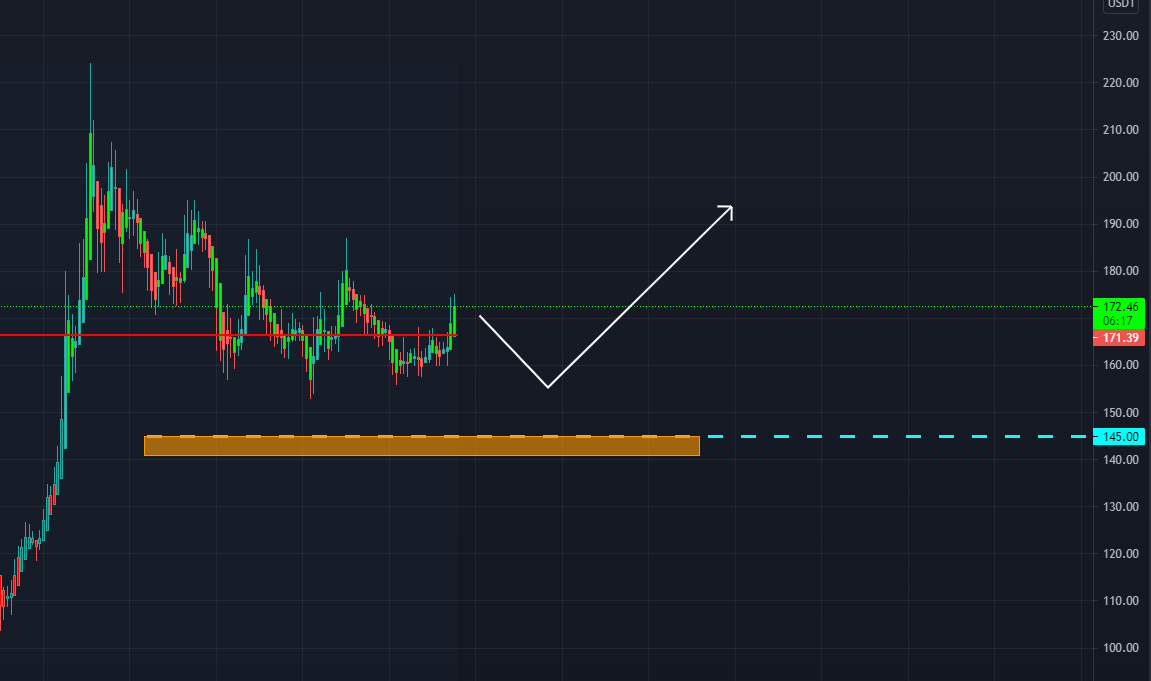The width and height of the screenshot is (1151, 681).
Task: Select the orange support zone rectangle
Action: (420, 446)
